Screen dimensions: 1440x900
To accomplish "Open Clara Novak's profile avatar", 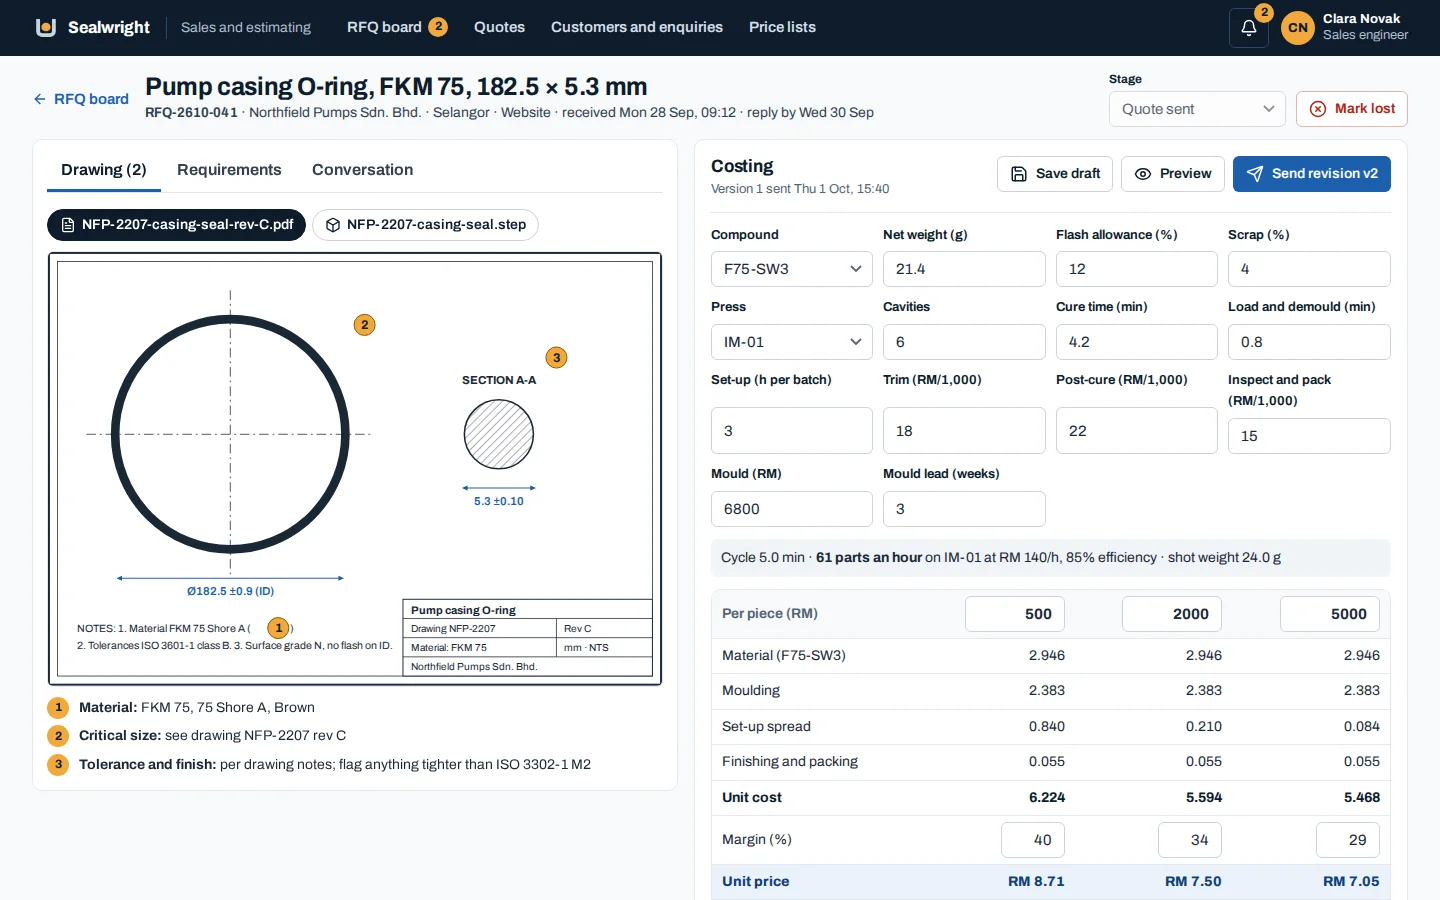I will click(x=1298, y=28).
